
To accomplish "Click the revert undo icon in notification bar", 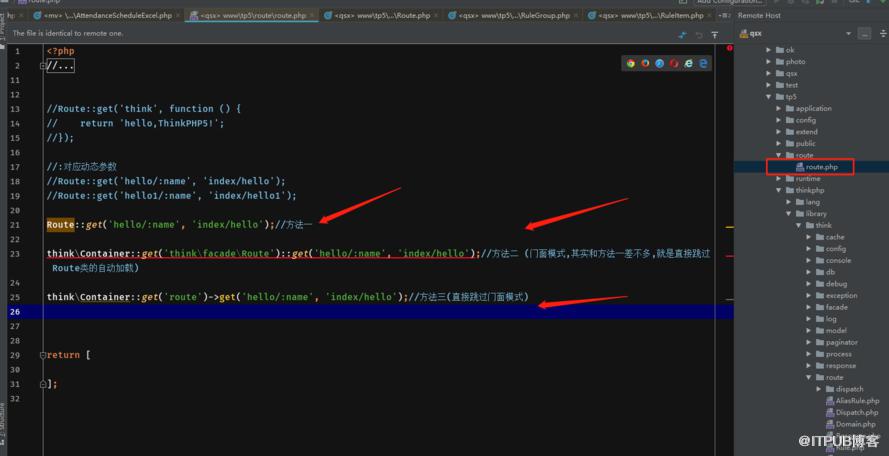I will pyautogui.click(x=699, y=35).
